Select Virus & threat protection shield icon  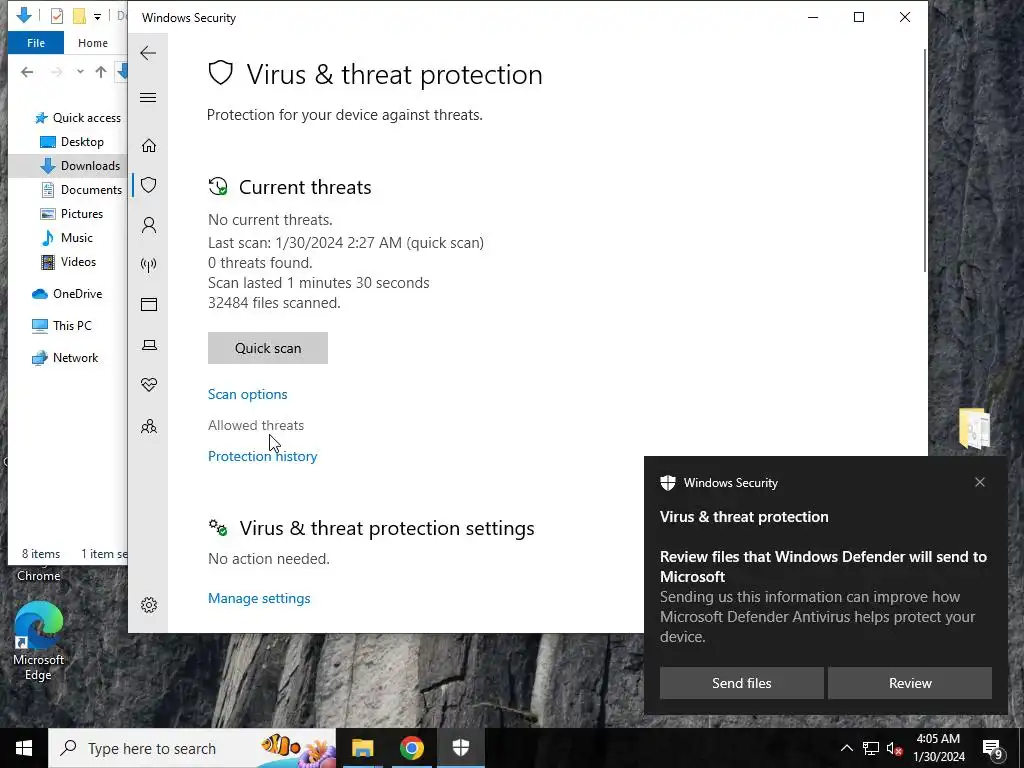point(149,185)
